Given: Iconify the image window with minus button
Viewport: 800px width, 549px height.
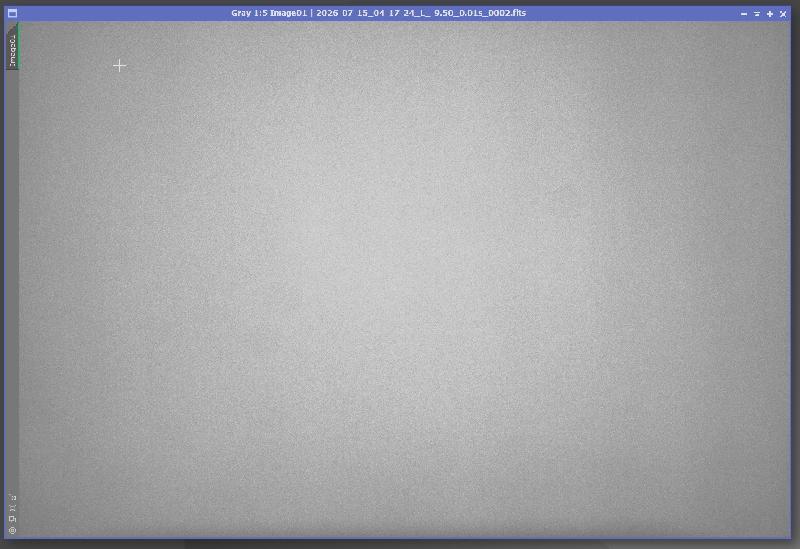Looking at the screenshot, I should click(743, 14).
